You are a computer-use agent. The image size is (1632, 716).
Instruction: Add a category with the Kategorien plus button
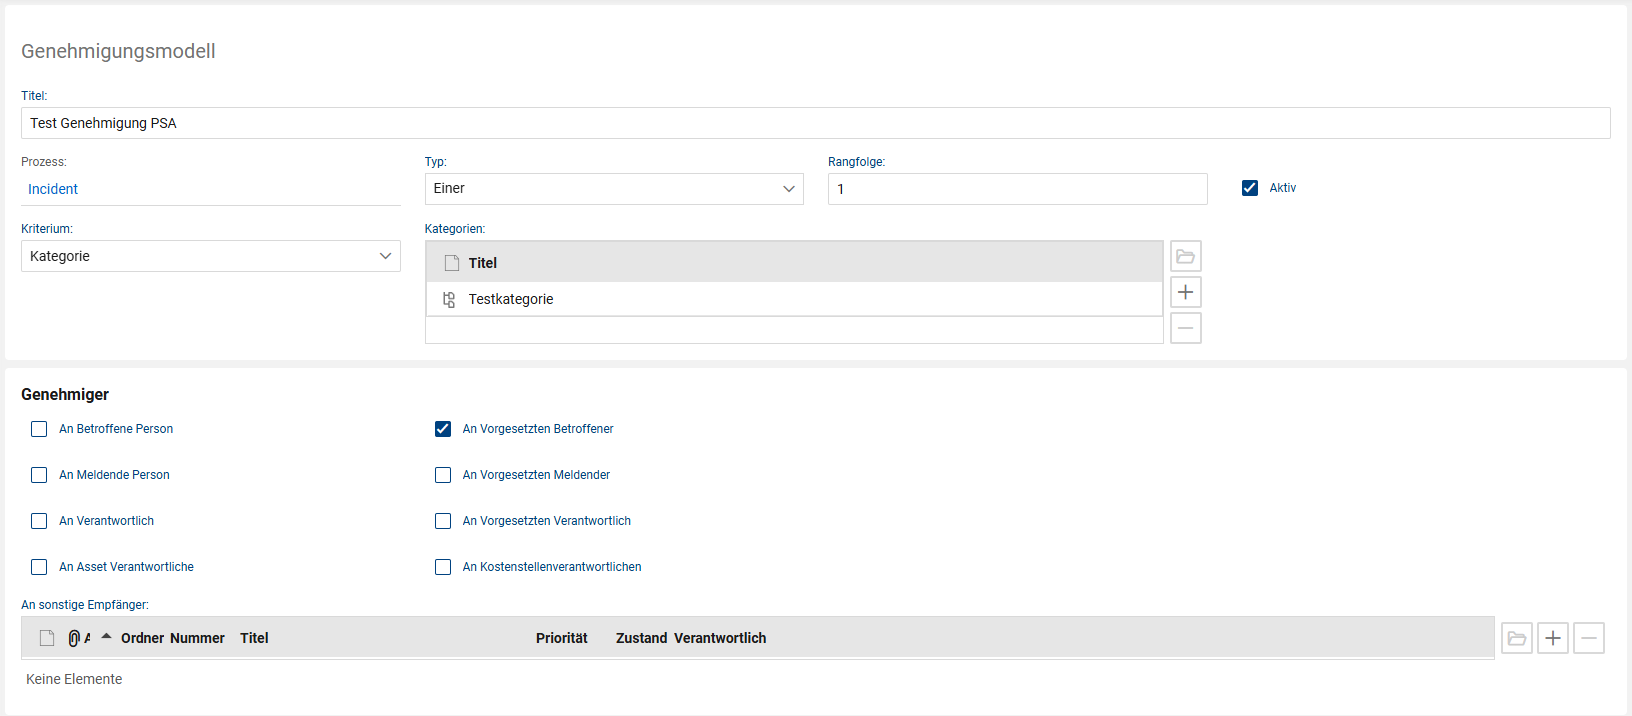tap(1186, 292)
